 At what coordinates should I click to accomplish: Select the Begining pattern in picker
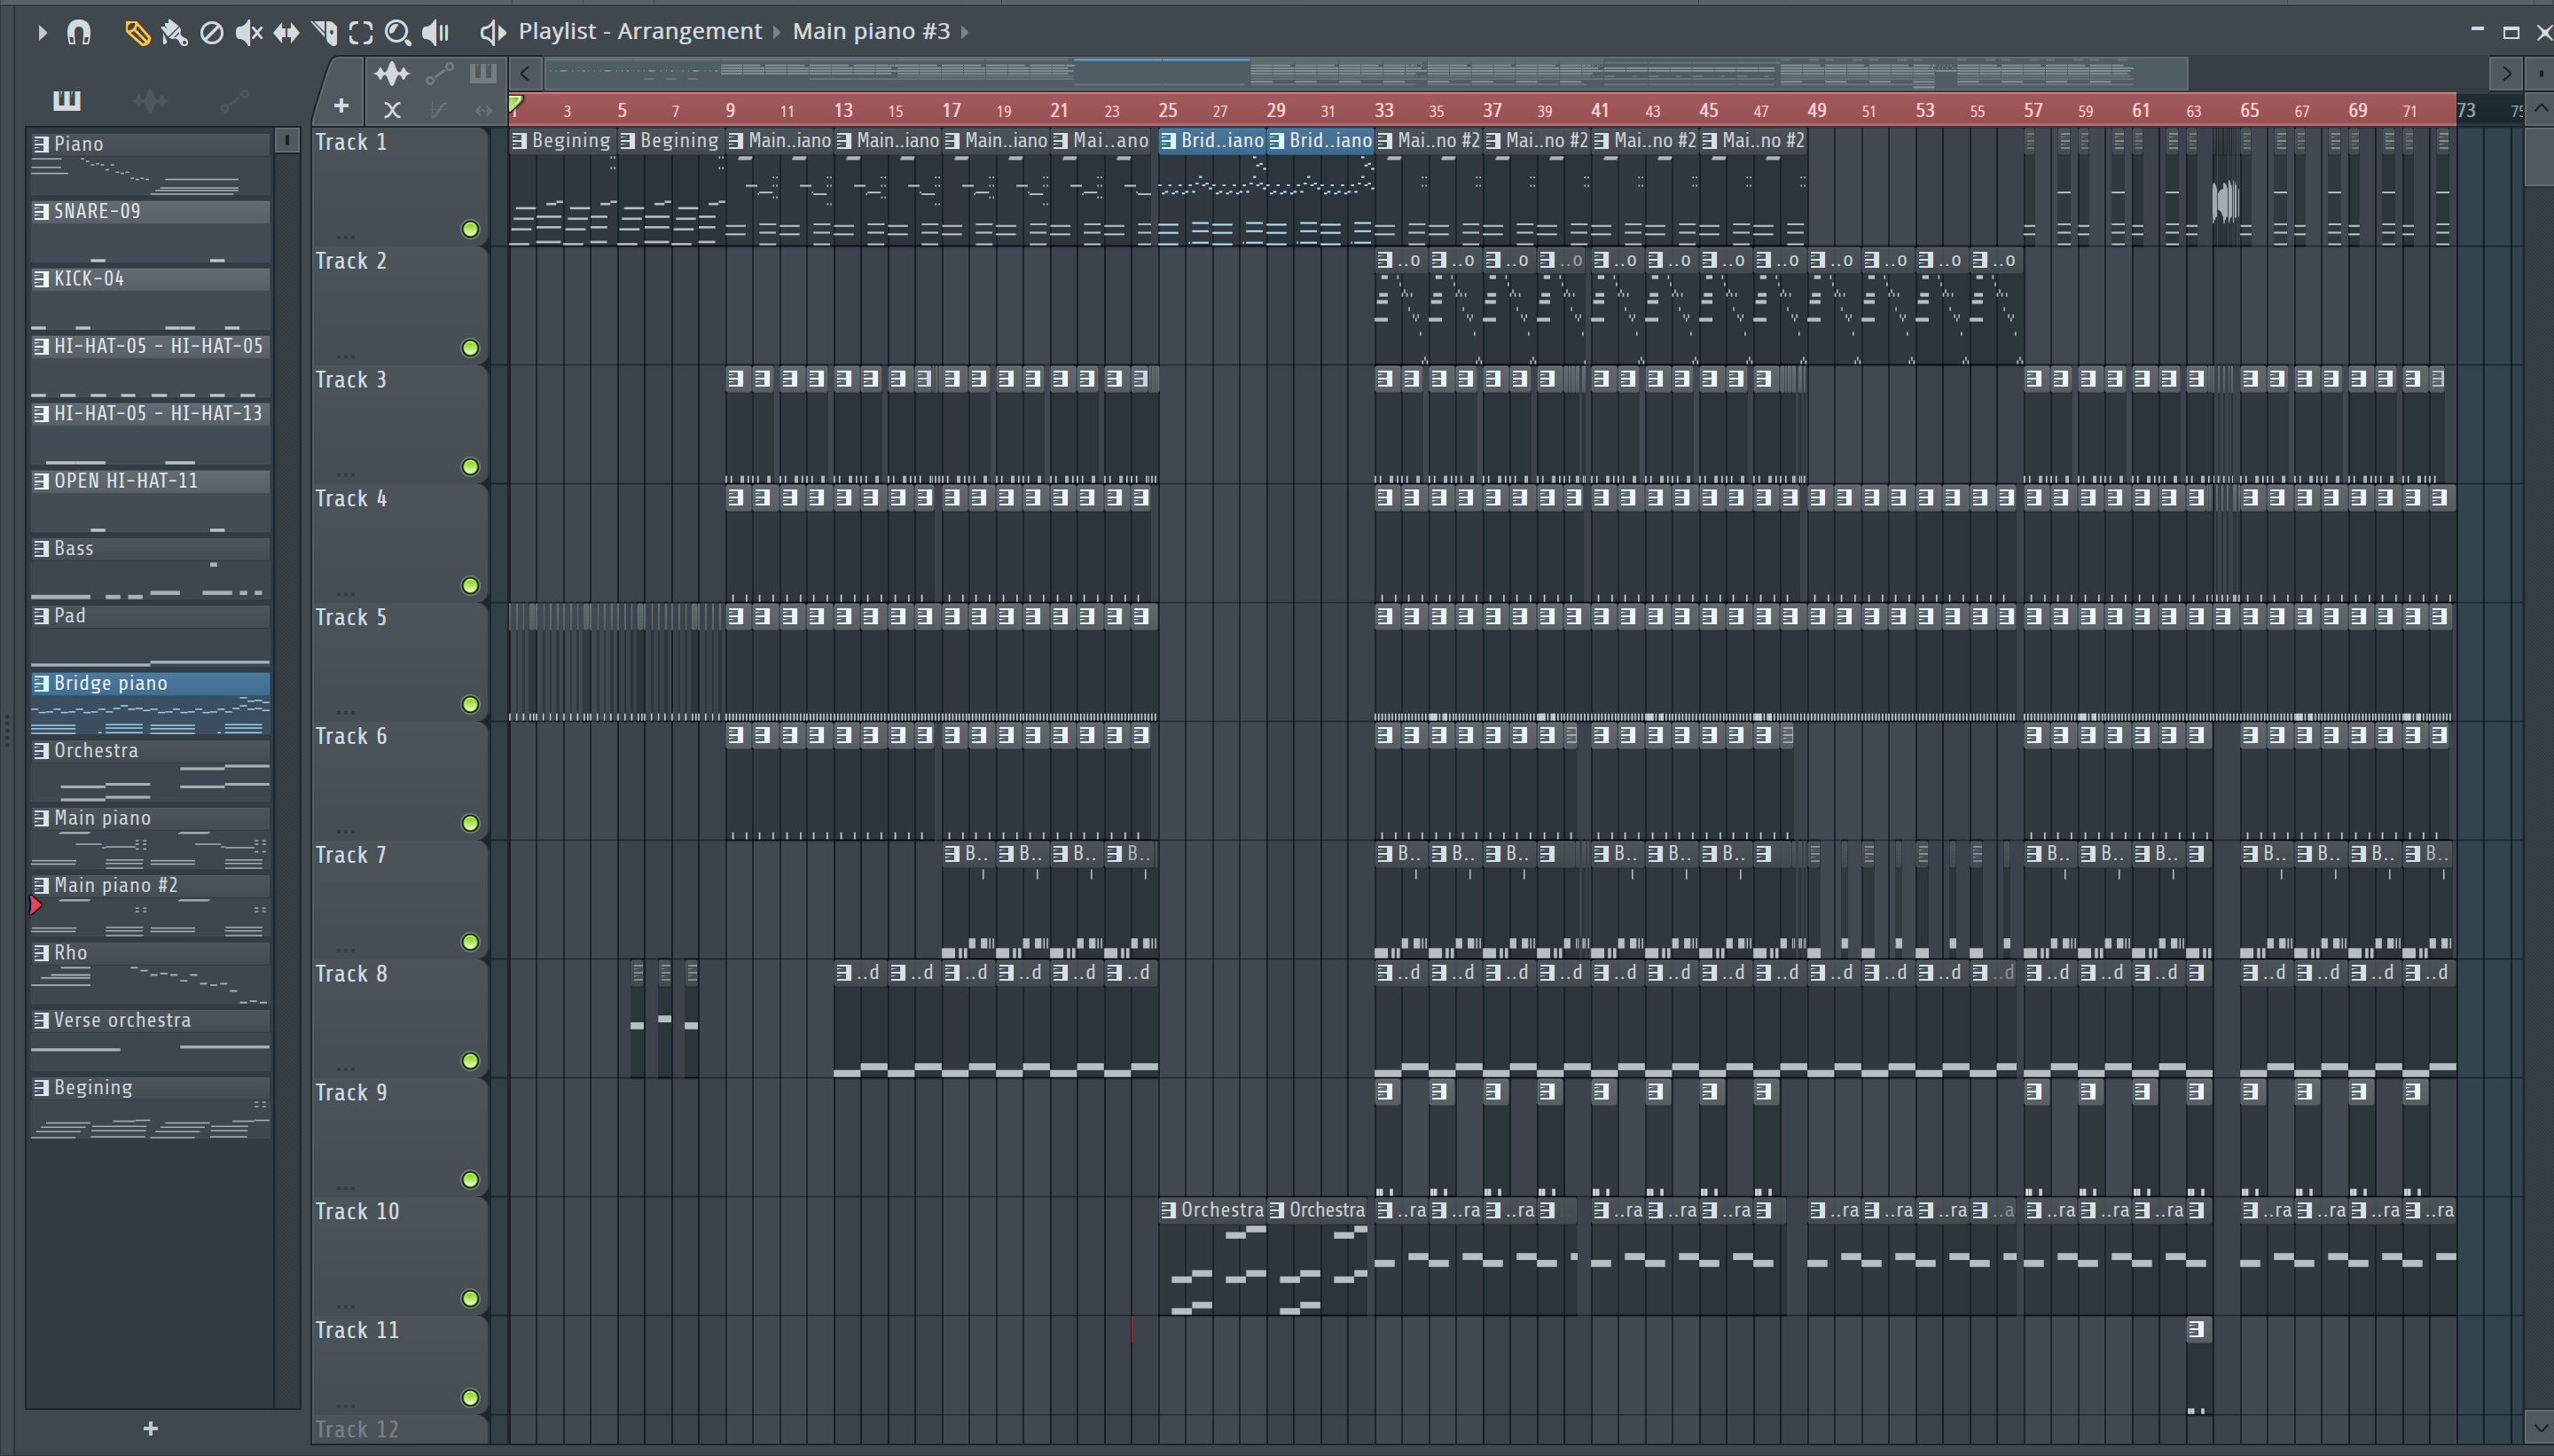click(150, 1107)
